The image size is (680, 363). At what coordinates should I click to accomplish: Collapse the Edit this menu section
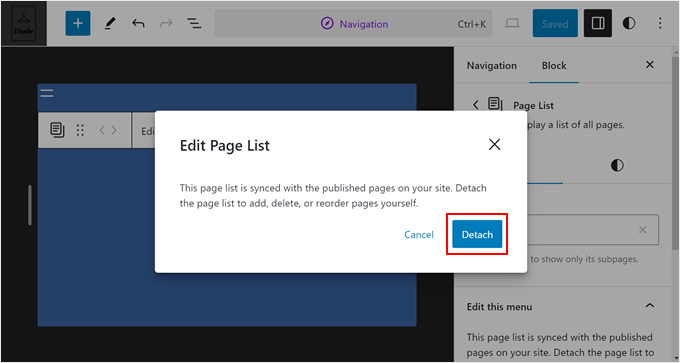pos(650,306)
